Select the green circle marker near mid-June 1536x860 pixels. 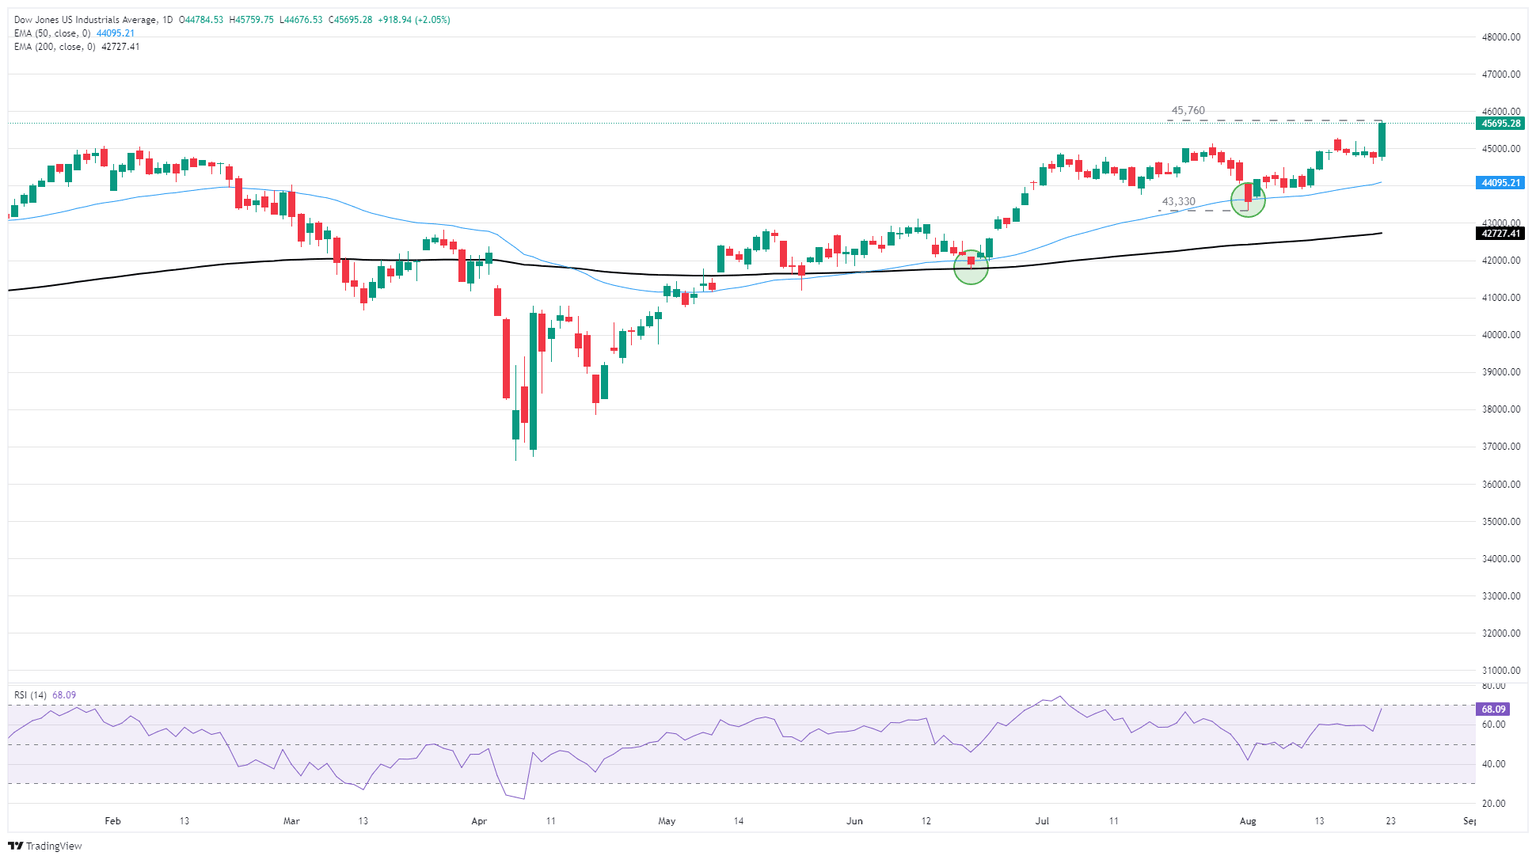point(971,266)
